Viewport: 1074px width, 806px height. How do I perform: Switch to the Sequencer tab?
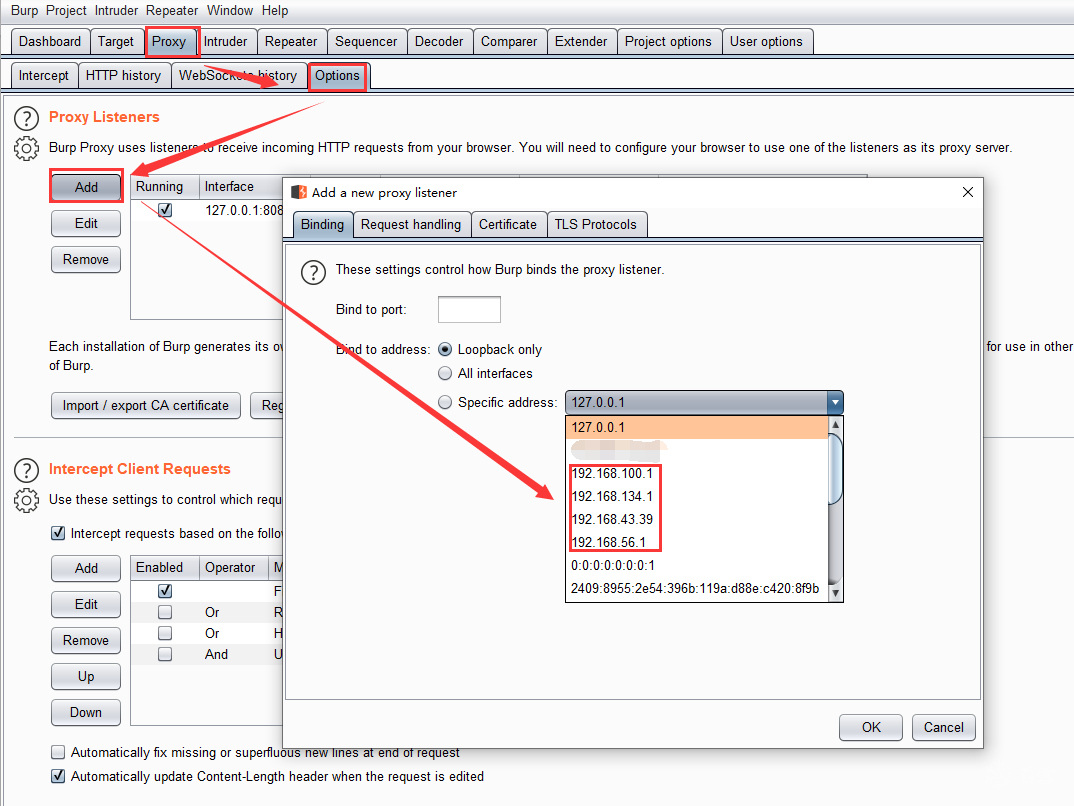[366, 41]
